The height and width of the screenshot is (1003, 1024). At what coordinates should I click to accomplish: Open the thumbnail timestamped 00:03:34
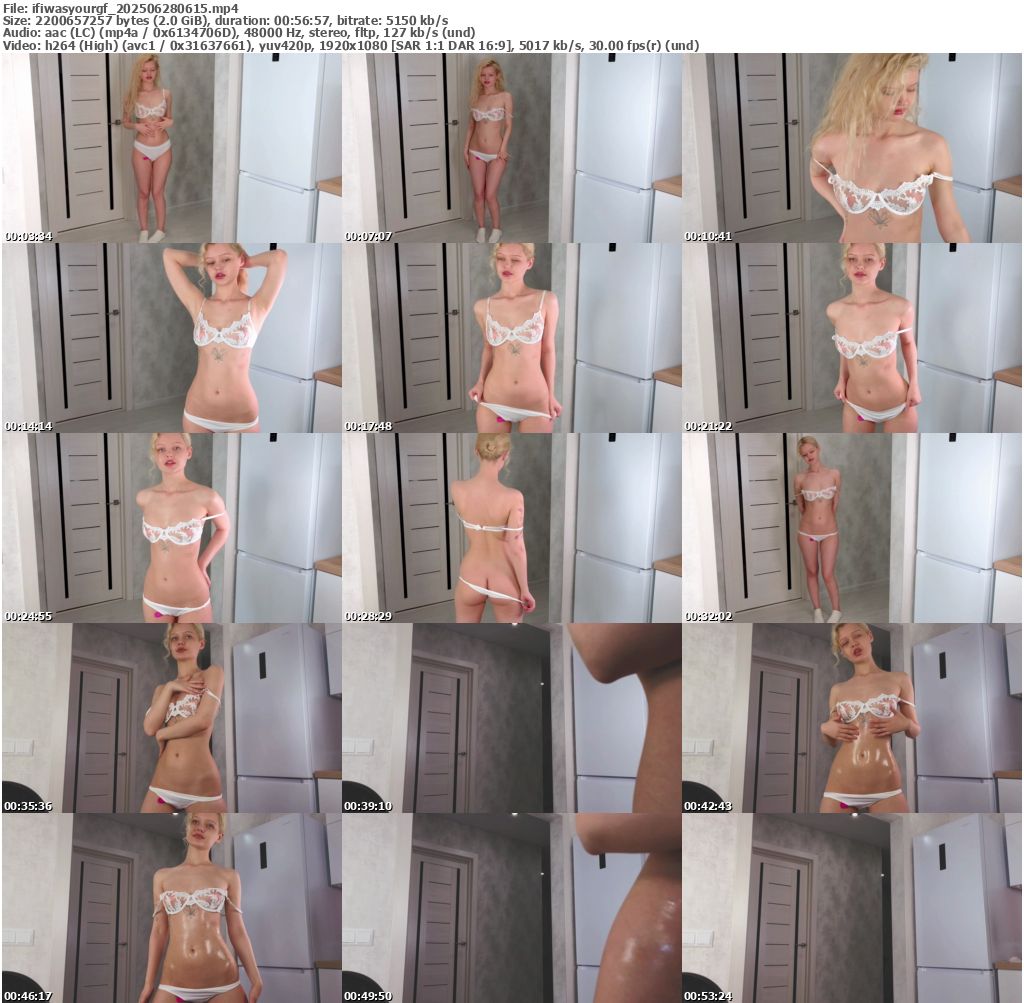click(171, 148)
